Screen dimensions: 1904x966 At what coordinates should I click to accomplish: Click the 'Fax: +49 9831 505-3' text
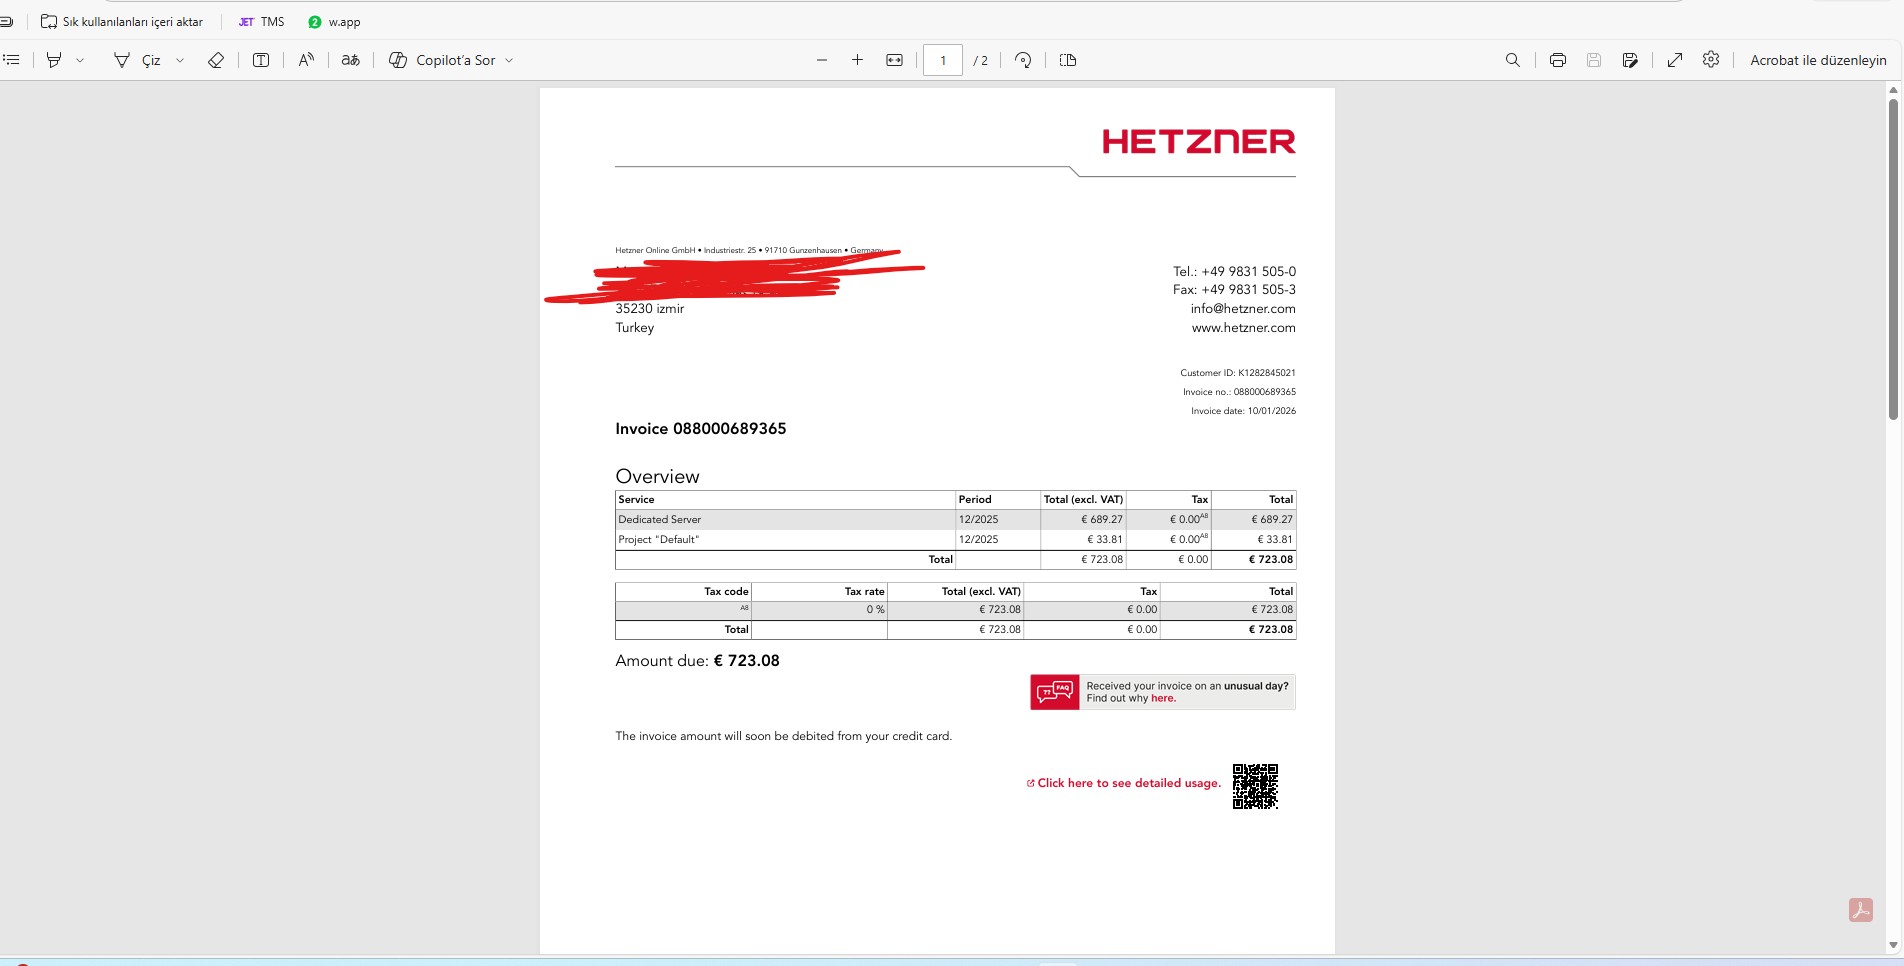click(x=1234, y=290)
